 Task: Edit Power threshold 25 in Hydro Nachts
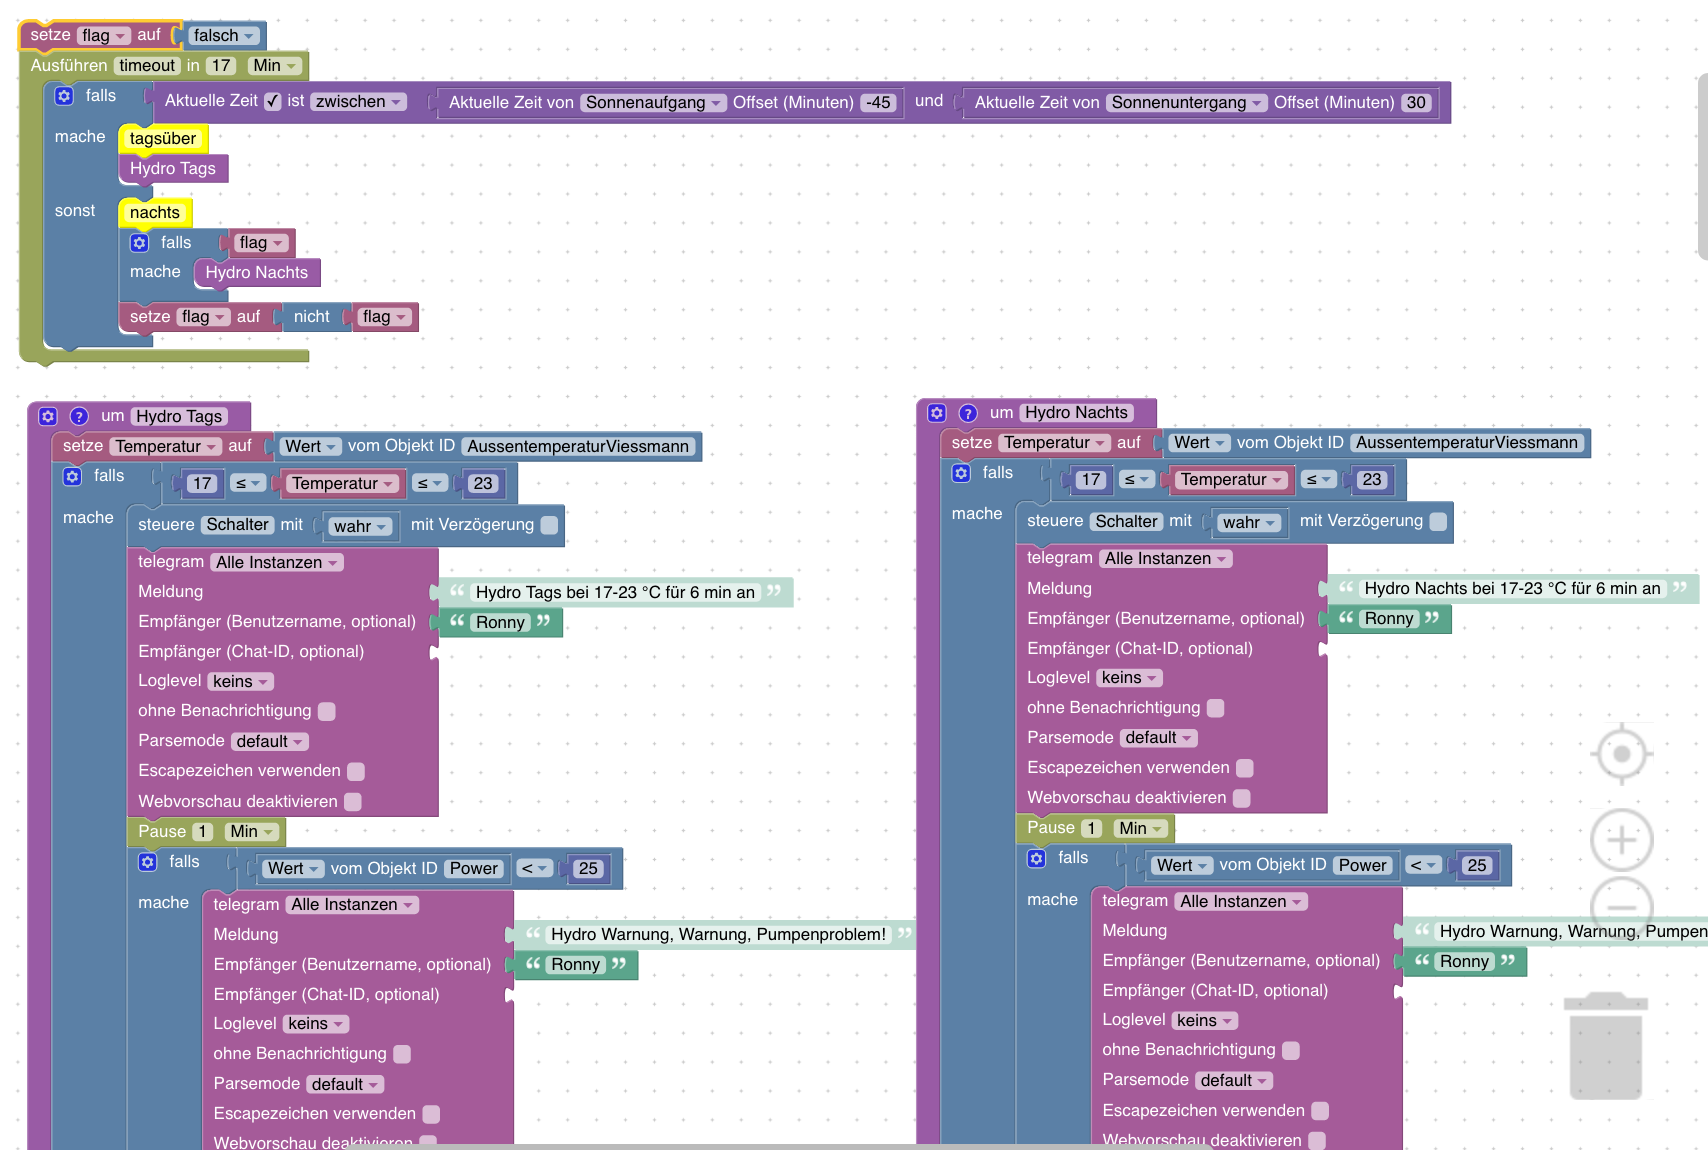tap(1477, 866)
